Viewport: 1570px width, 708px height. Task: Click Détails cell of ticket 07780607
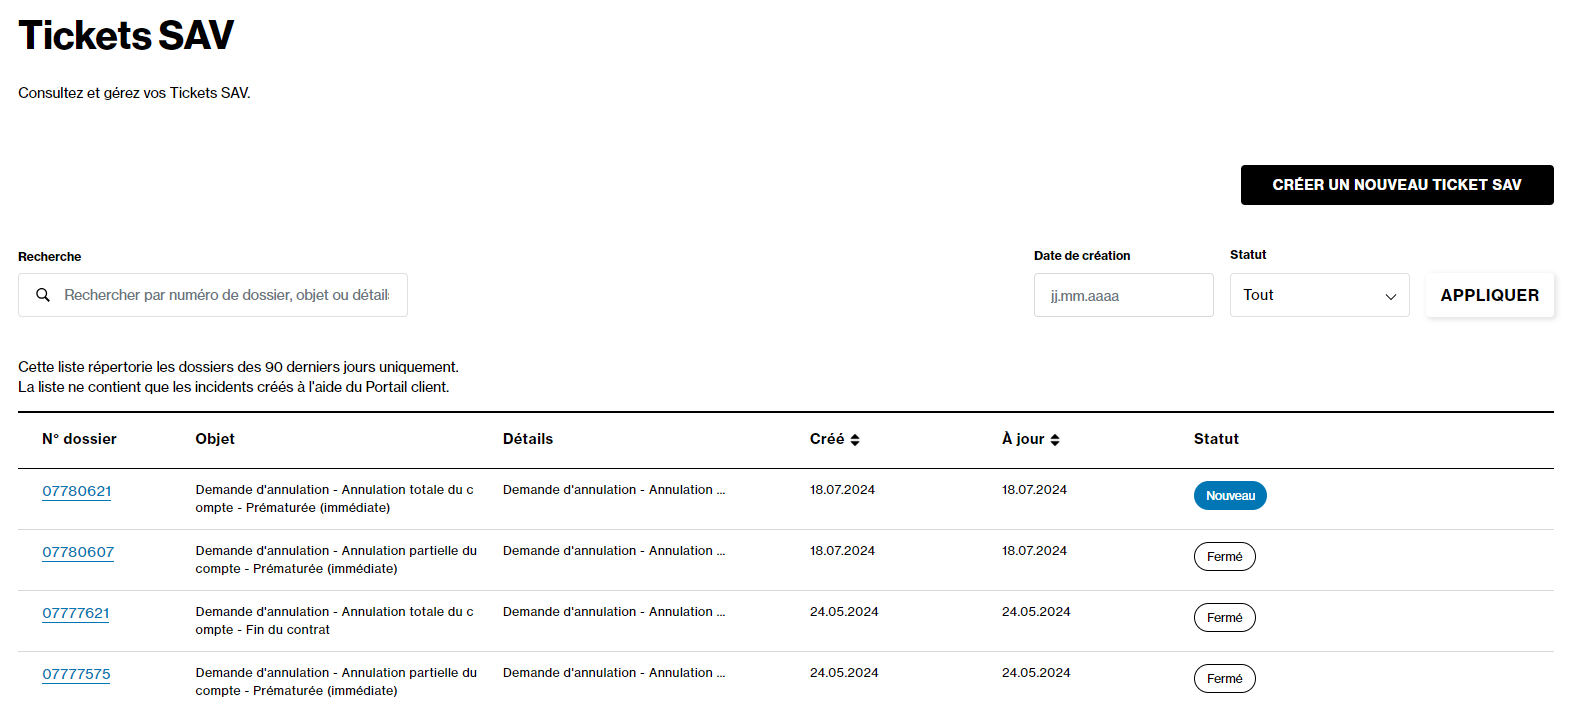(x=614, y=551)
